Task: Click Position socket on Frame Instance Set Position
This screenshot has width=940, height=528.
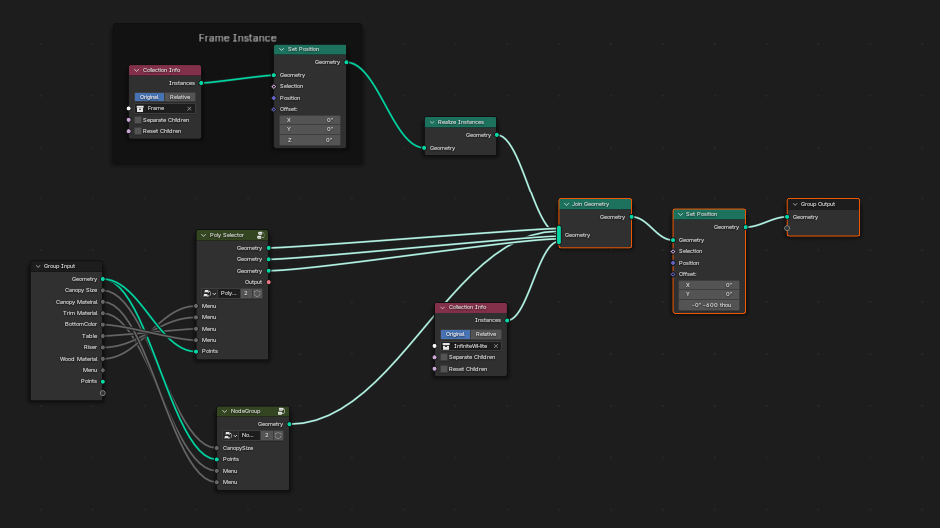Action: (x=274, y=98)
